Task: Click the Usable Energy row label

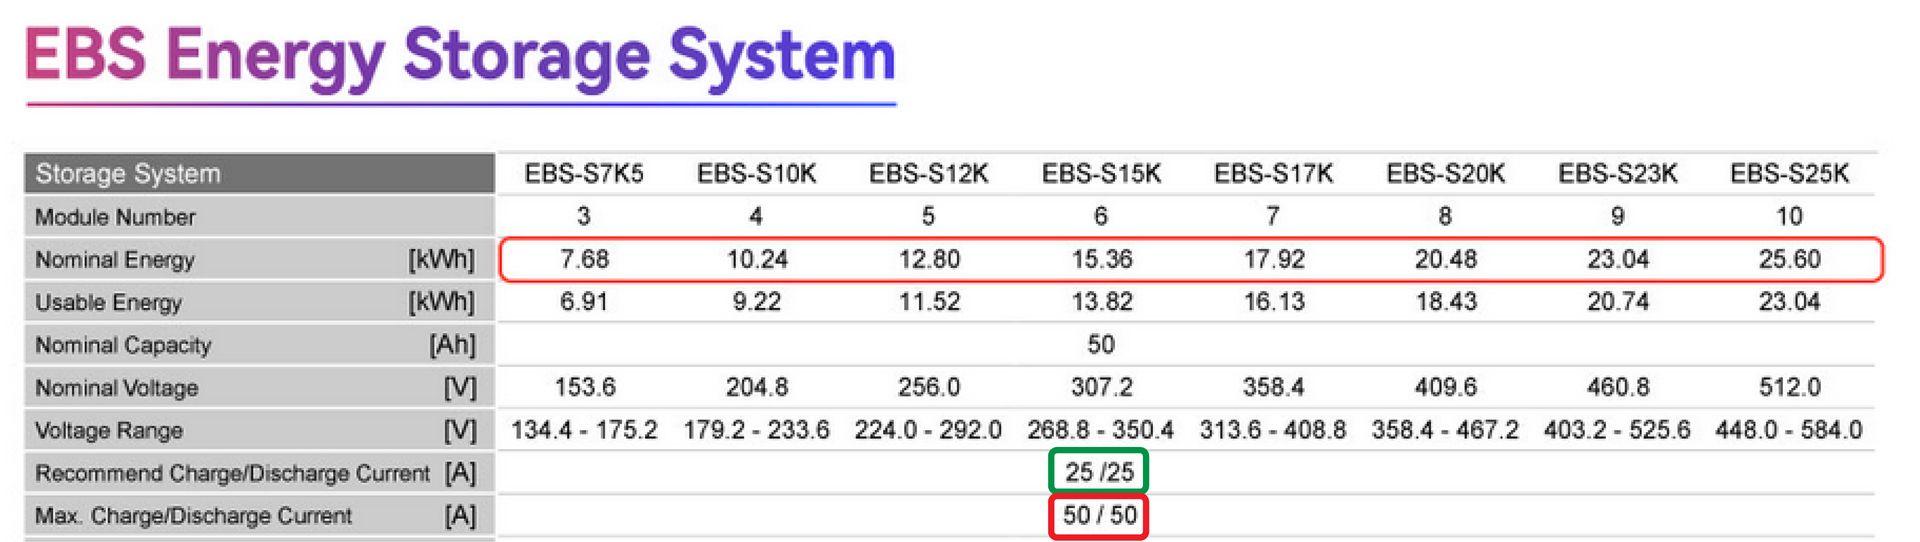Action: click(x=108, y=303)
